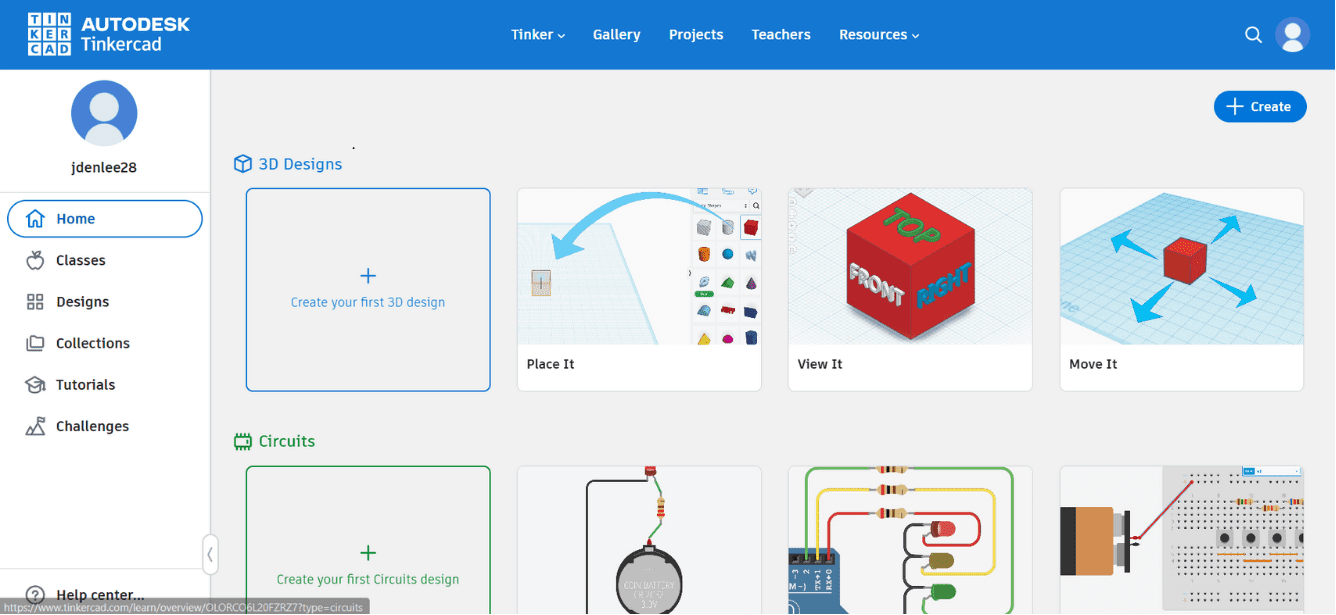Open the Tinker dropdown menu

click(x=537, y=34)
